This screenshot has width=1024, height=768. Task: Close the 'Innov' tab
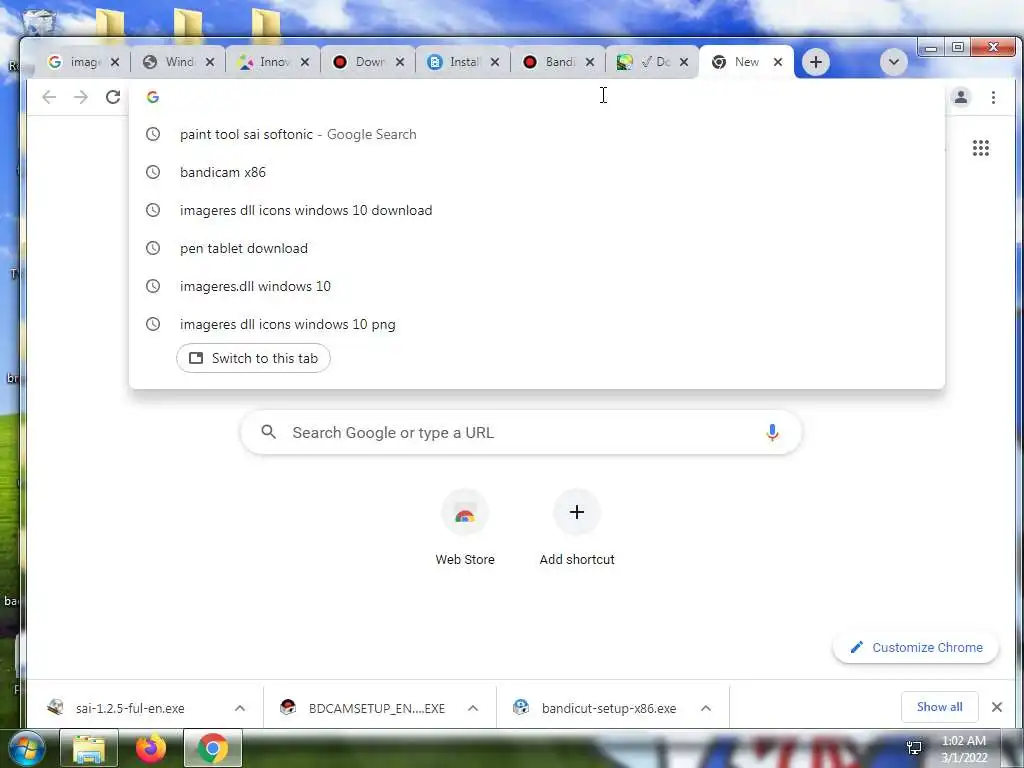point(305,62)
